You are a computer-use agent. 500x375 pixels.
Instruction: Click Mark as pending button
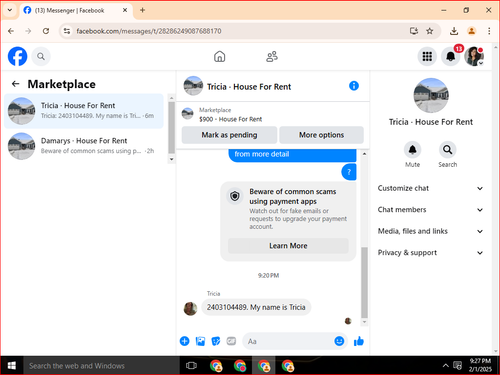coord(229,135)
